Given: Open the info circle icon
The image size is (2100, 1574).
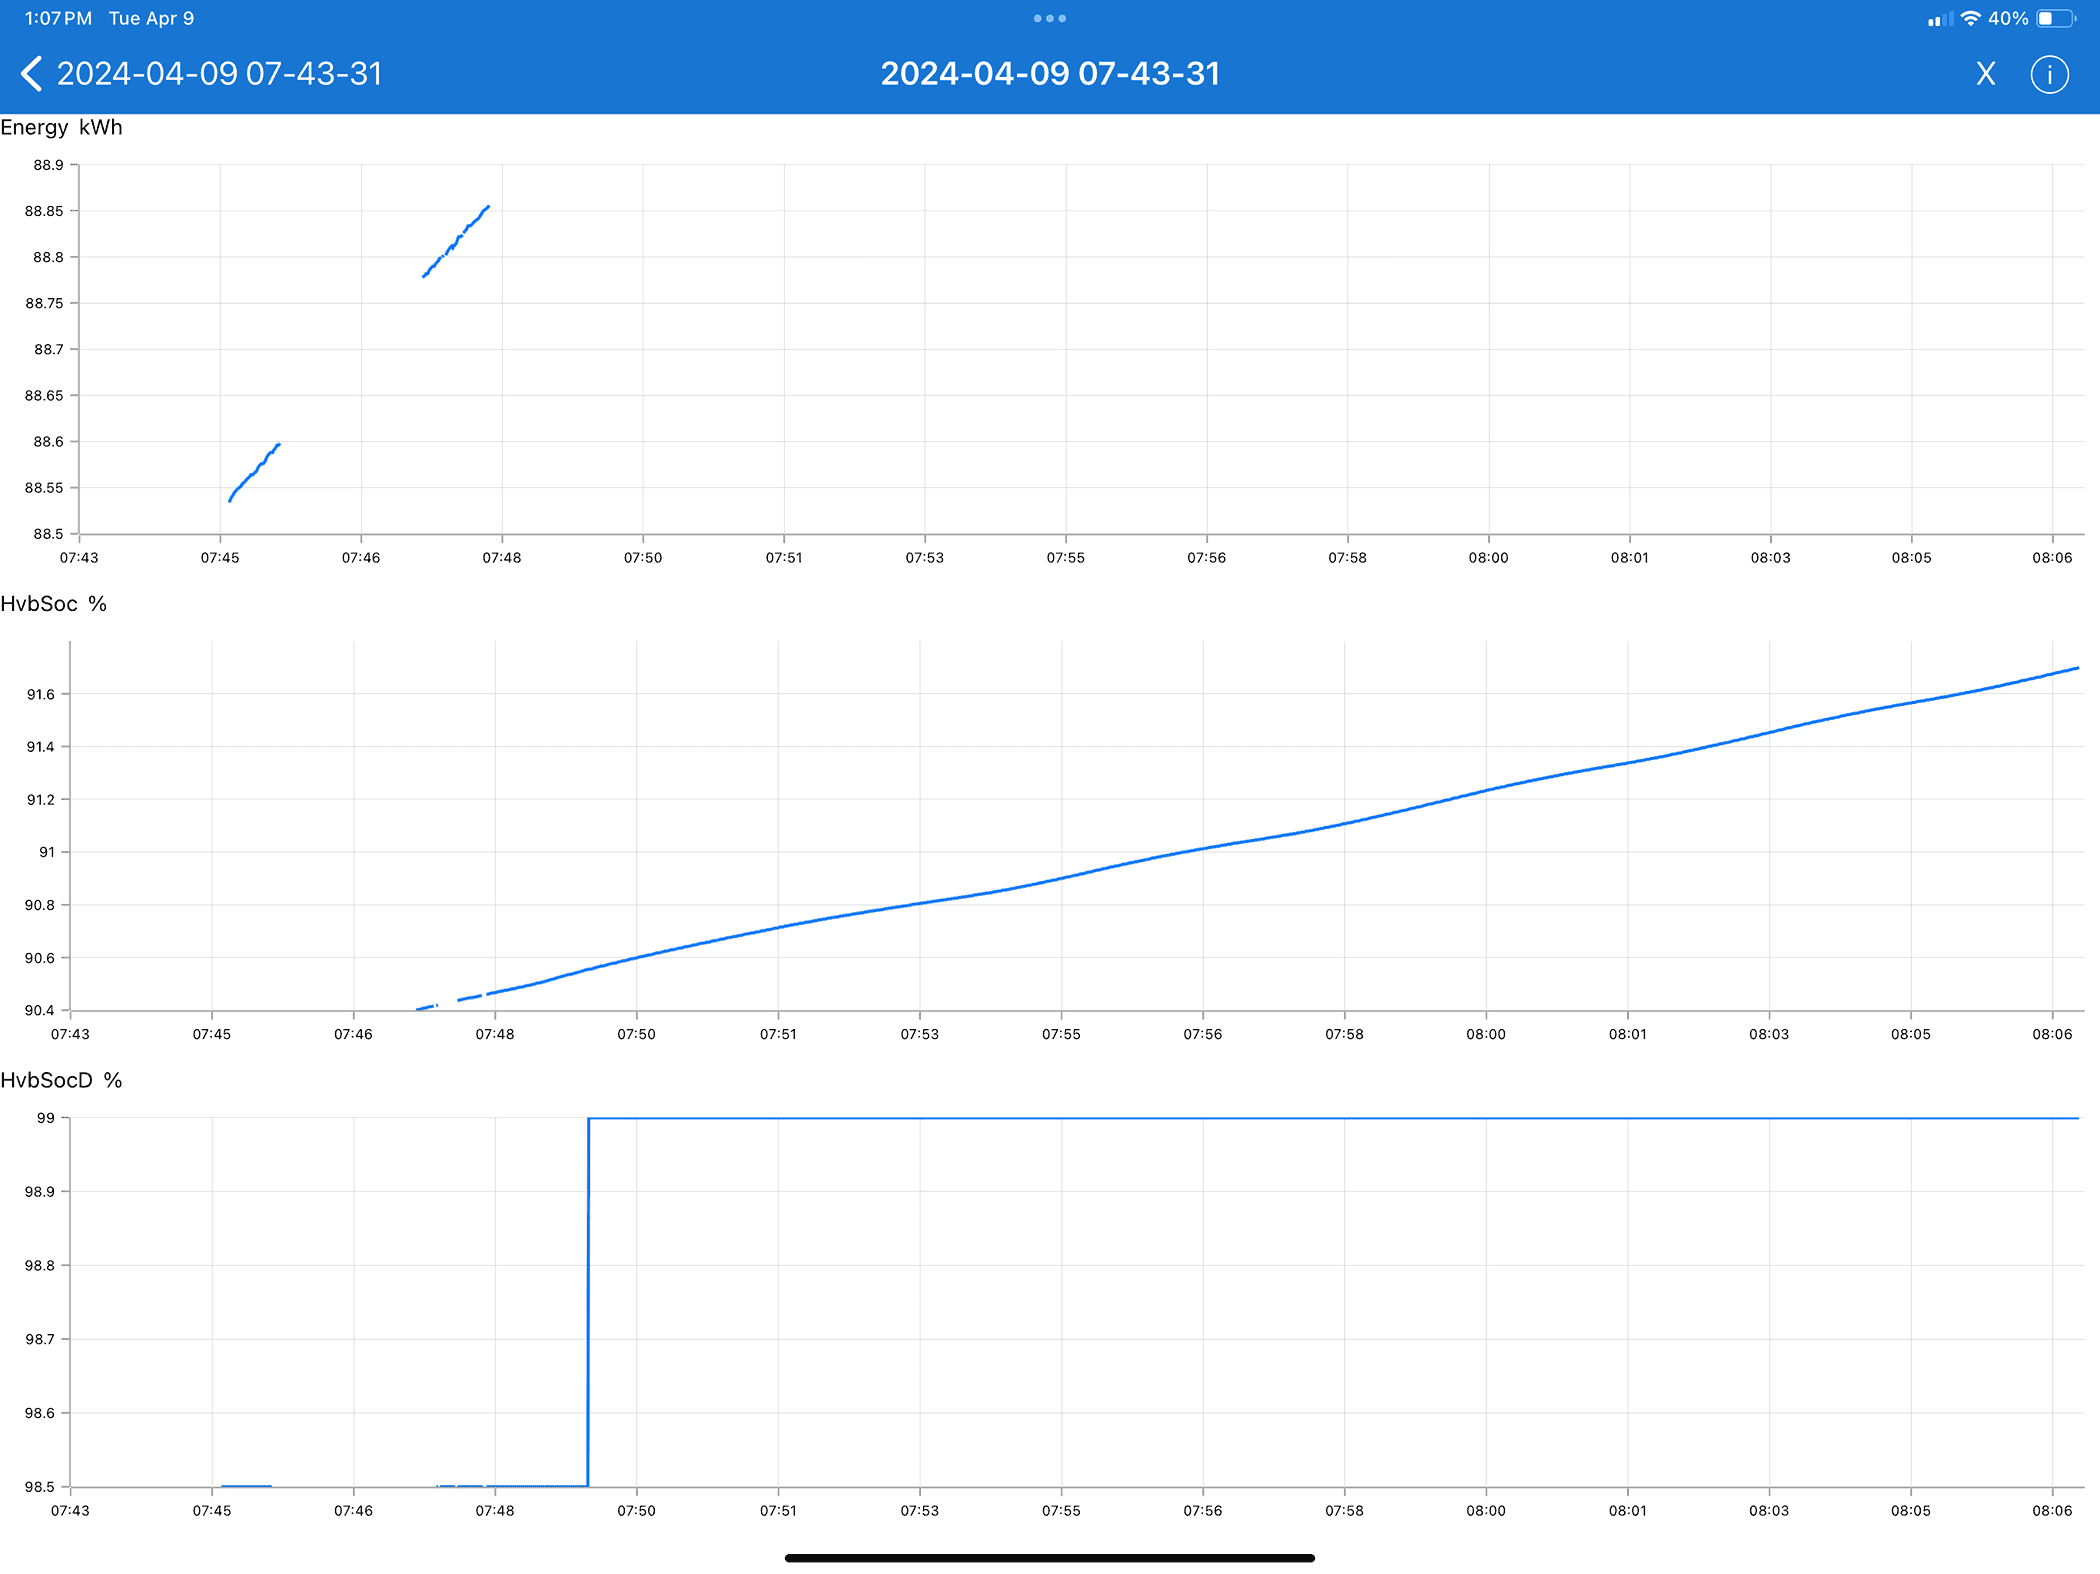Looking at the screenshot, I should [x=2049, y=74].
